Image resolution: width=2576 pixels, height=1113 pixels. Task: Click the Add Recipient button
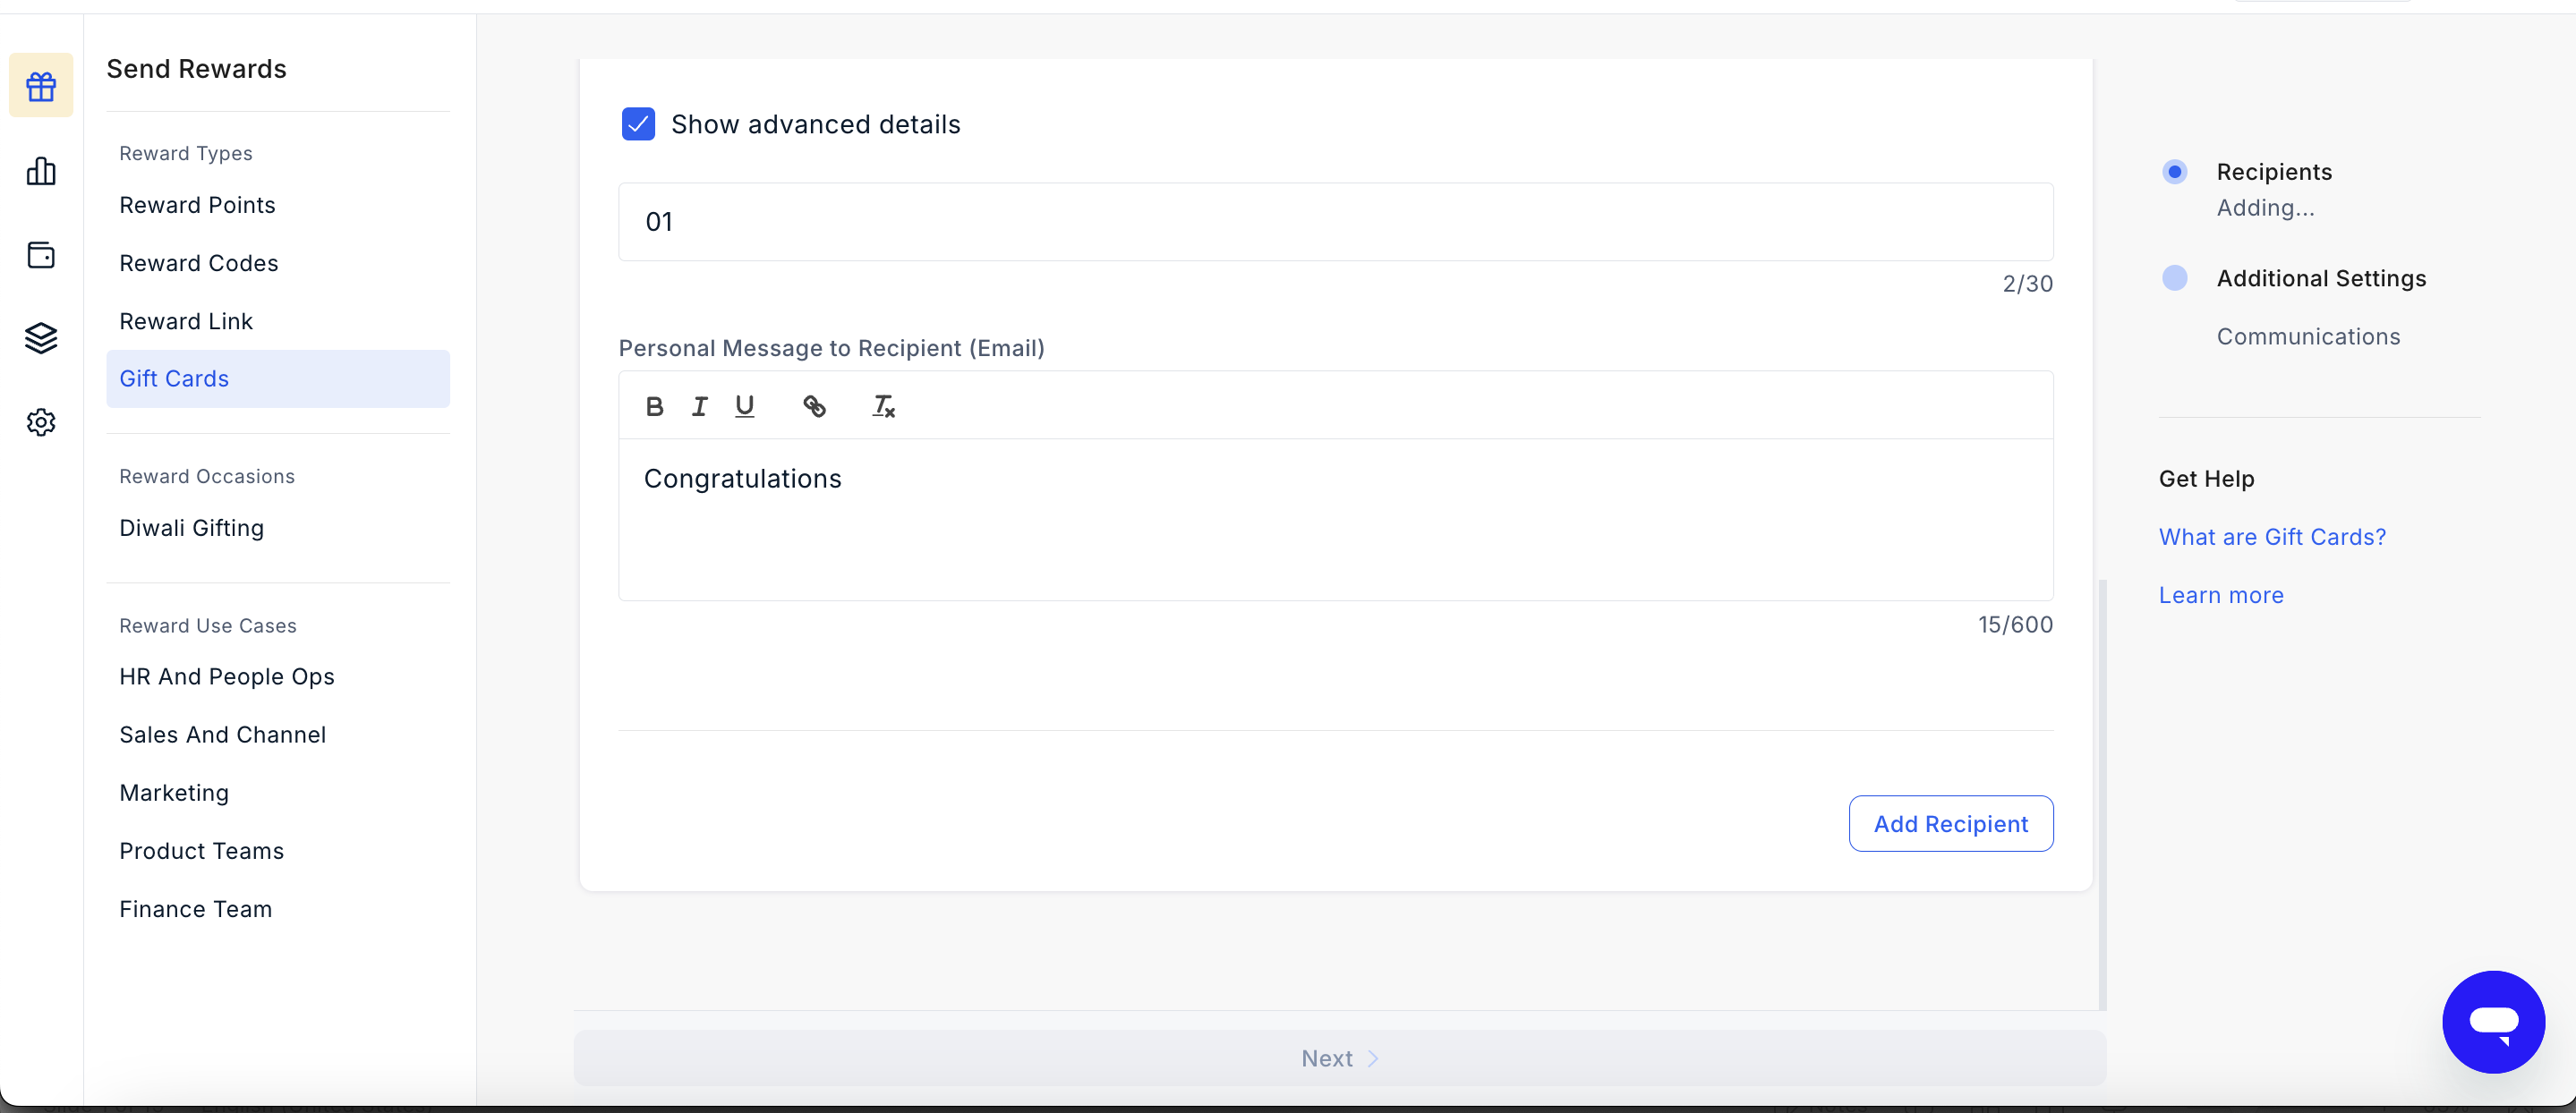click(x=1950, y=824)
